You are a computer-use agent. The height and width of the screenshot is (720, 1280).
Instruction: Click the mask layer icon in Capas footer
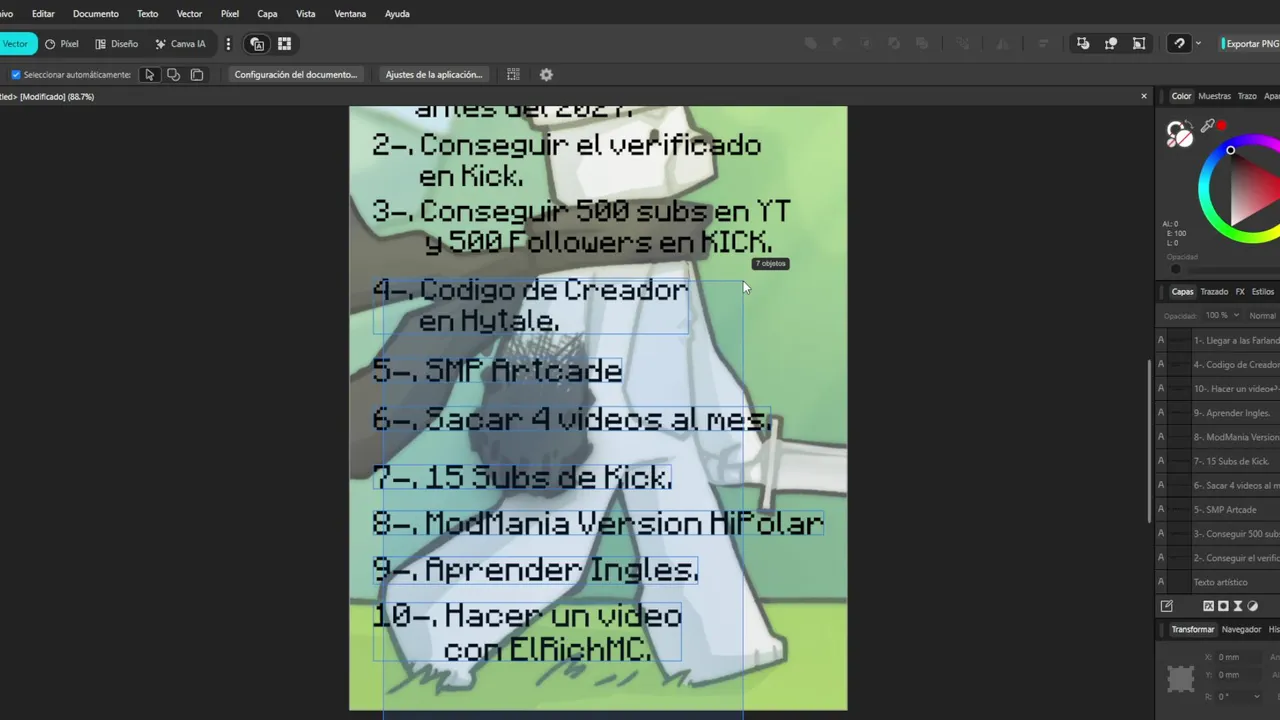point(1223,606)
